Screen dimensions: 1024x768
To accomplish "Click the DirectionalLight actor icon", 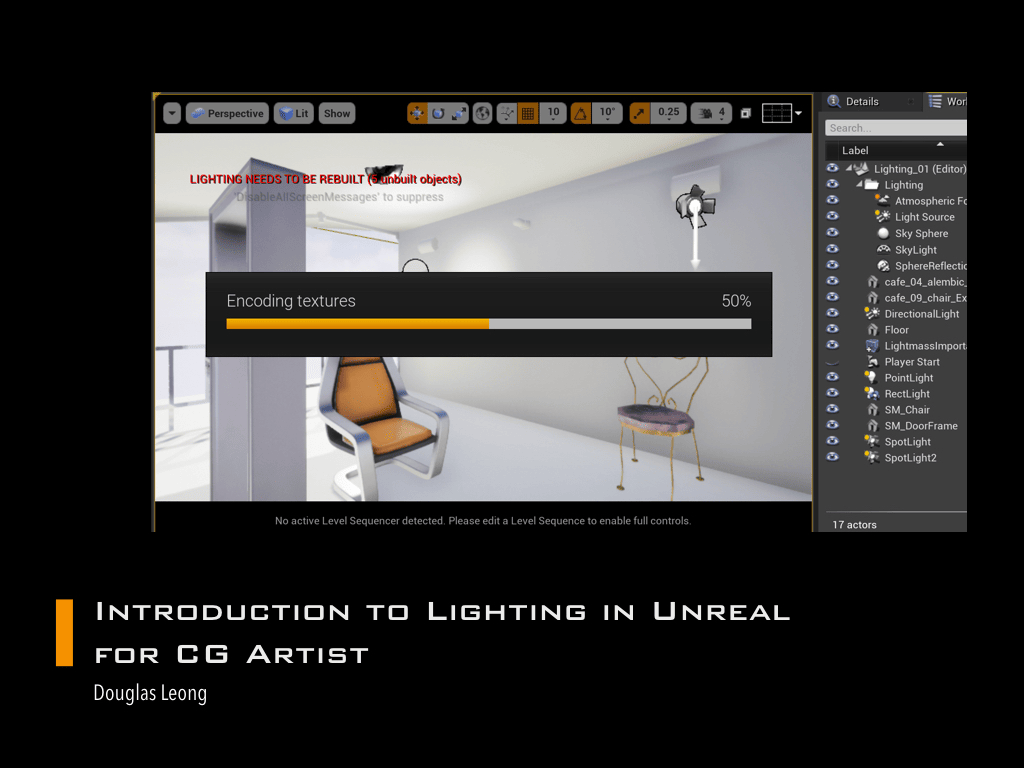I will pyautogui.click(x=872, y=313).
